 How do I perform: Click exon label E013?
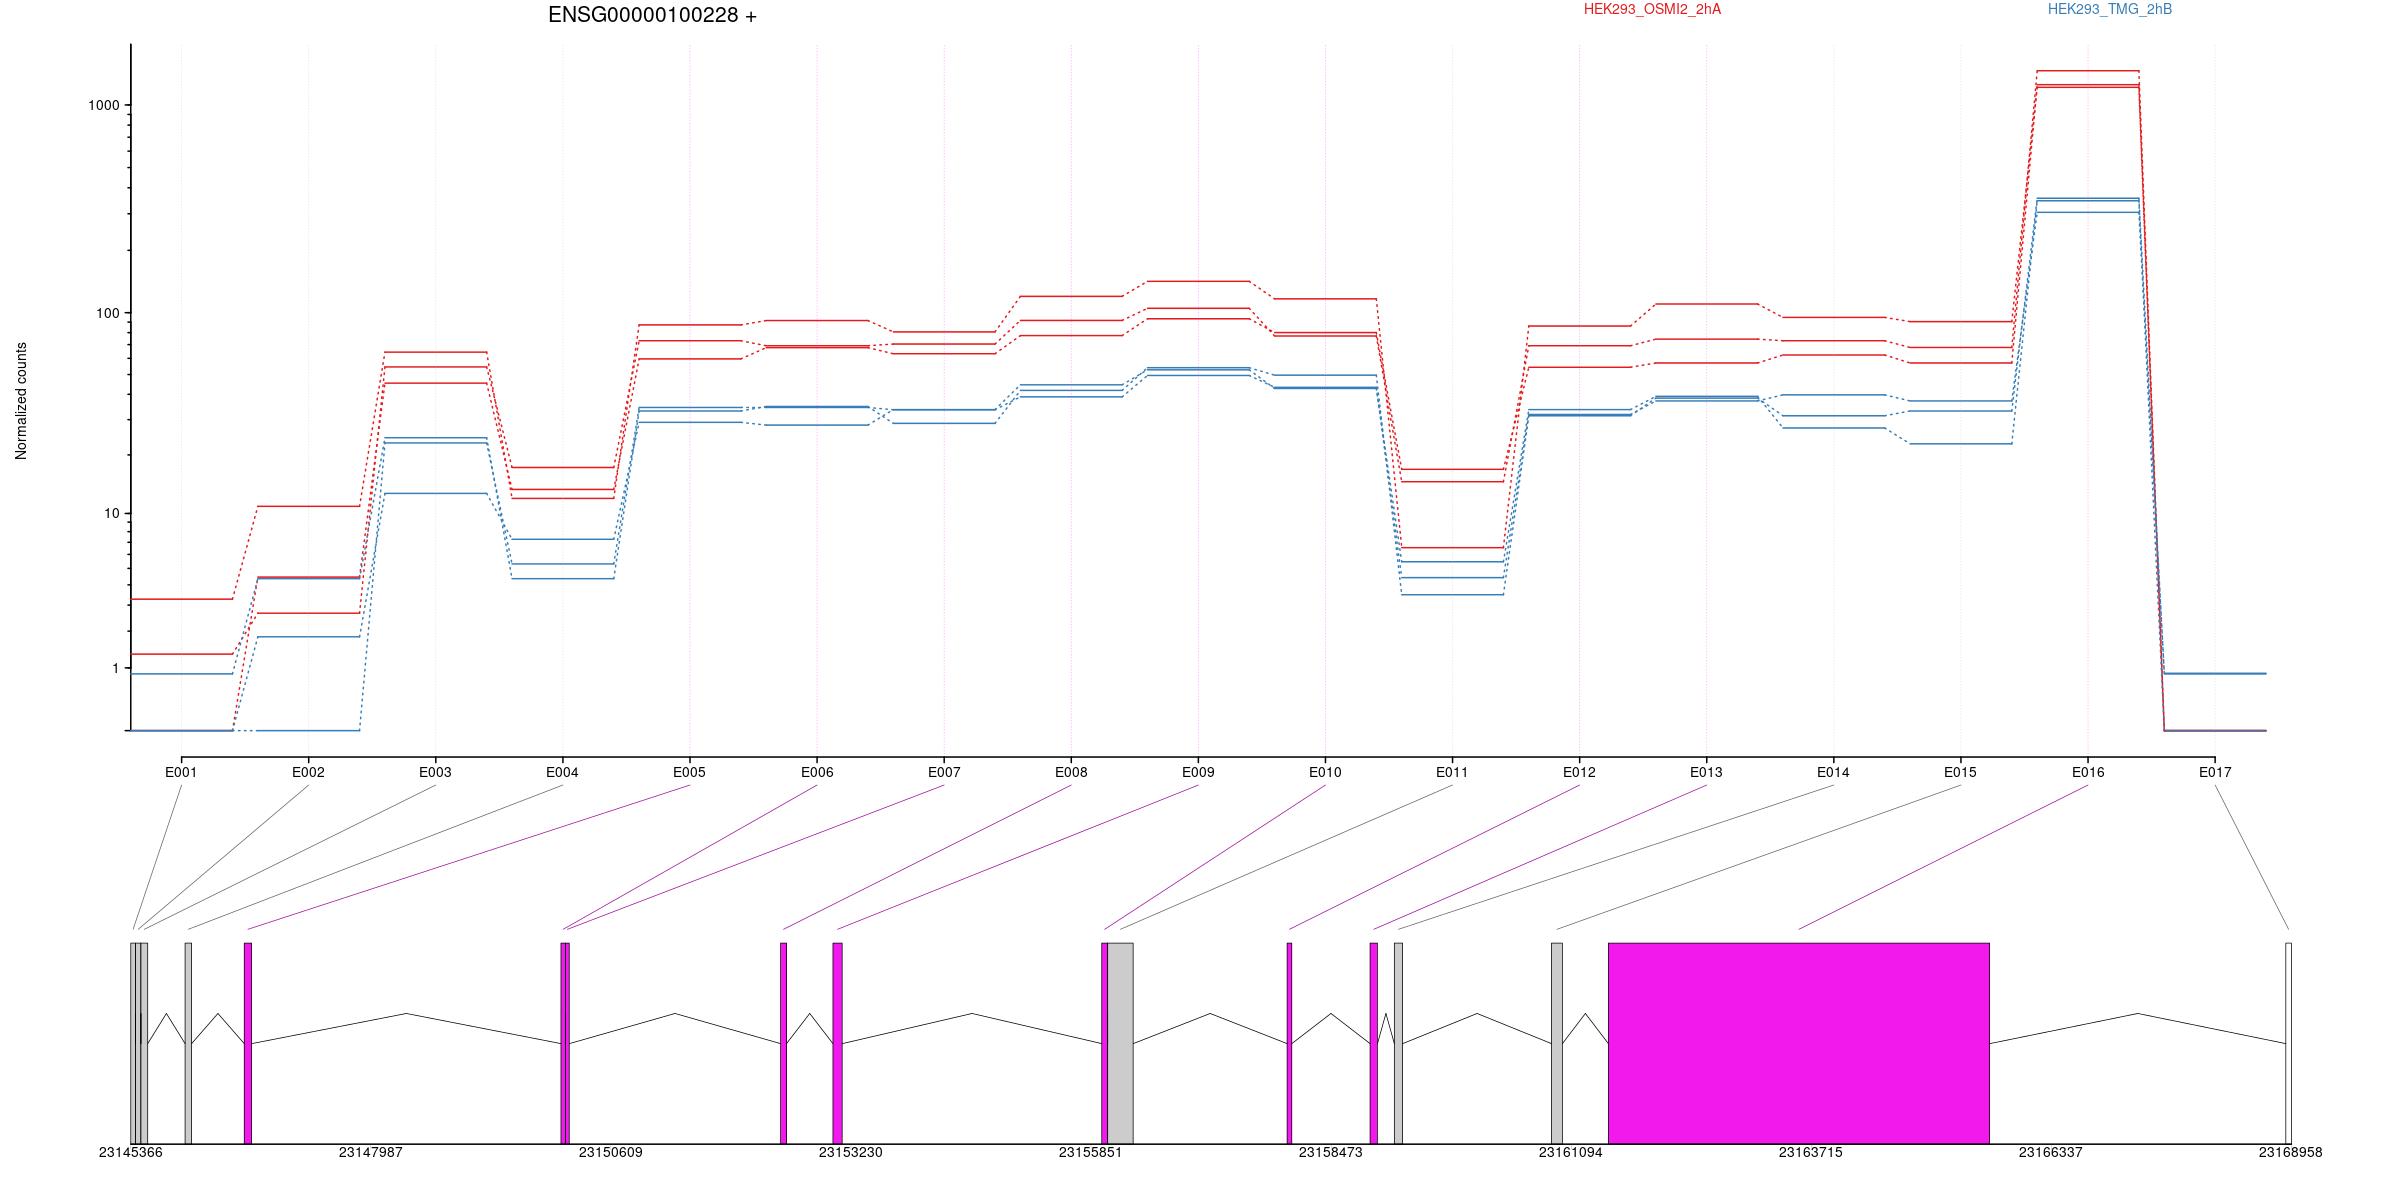(1706, 772)
